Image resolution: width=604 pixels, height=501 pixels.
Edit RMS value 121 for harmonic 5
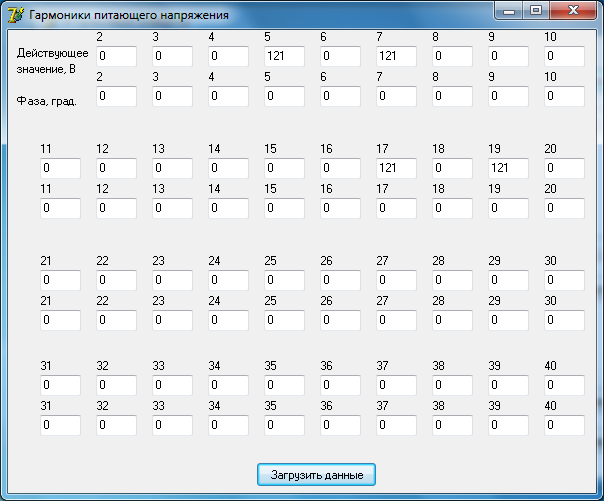pyautogui.click(x=284, y=56)
